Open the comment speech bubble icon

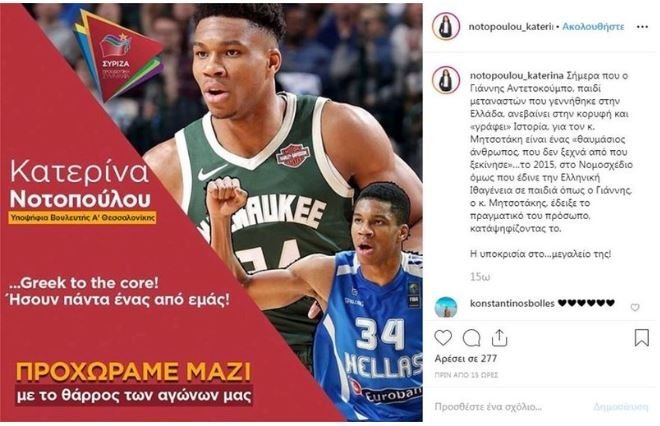click(471, 338)
